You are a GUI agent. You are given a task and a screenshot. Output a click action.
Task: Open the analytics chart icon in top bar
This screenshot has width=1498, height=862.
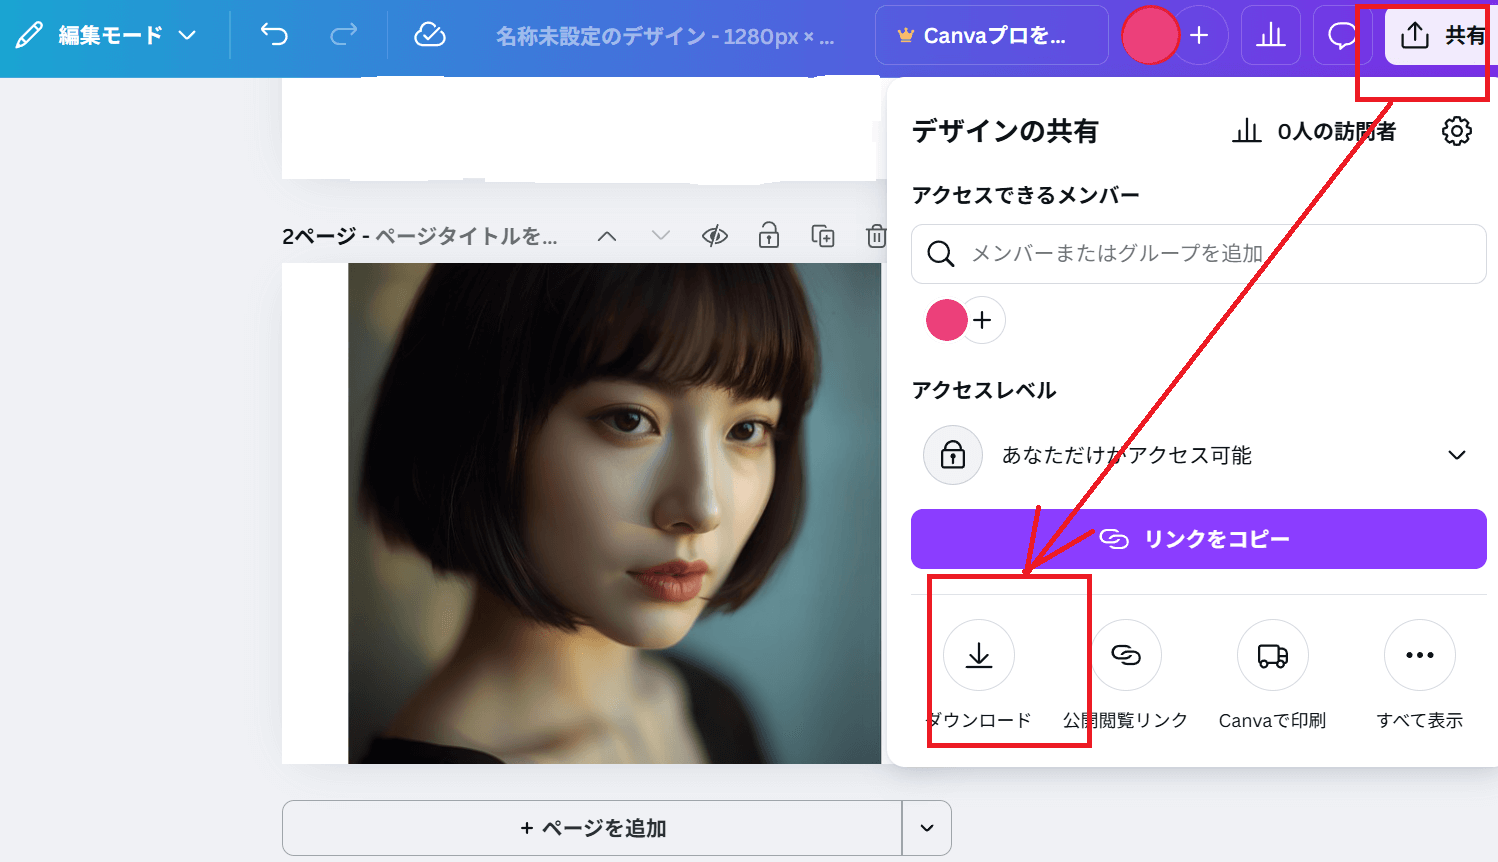(1270, 35)
